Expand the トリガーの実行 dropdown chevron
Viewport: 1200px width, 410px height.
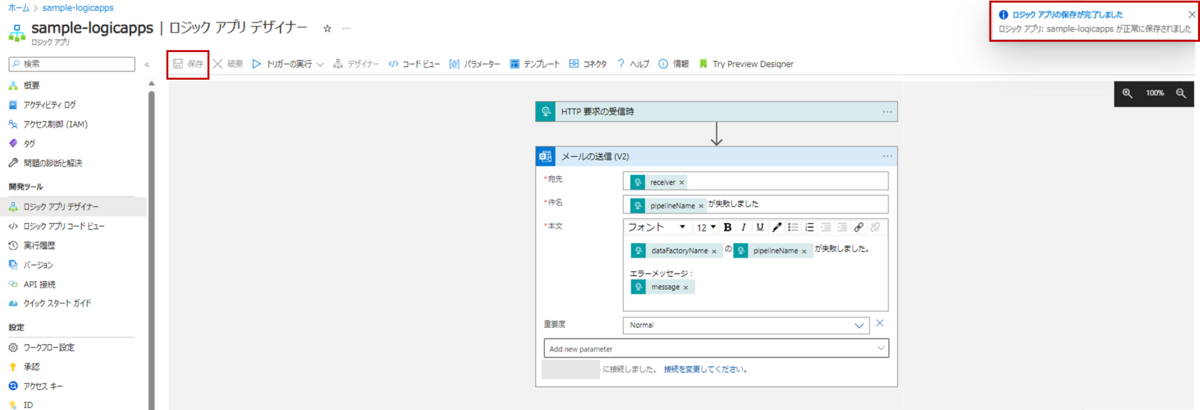point(320,64)
